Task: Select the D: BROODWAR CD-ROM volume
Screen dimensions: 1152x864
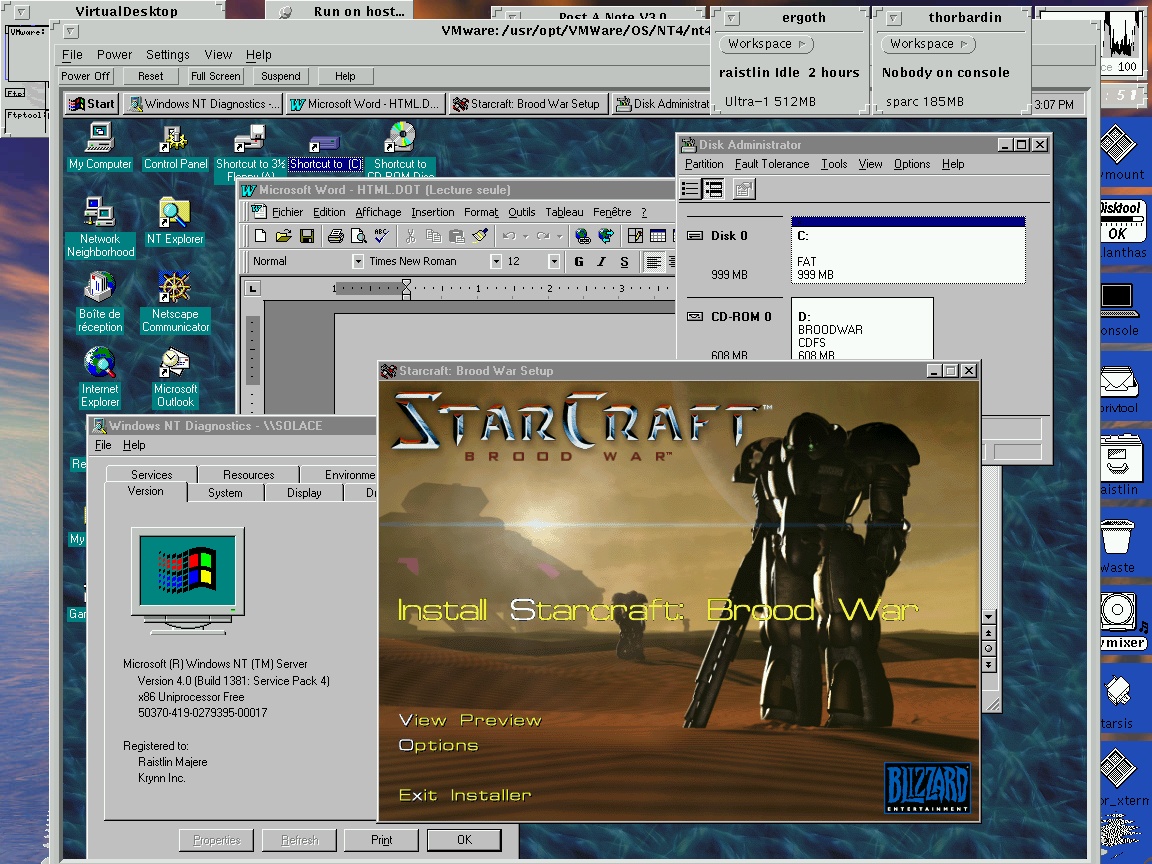Action: point(862,328)
